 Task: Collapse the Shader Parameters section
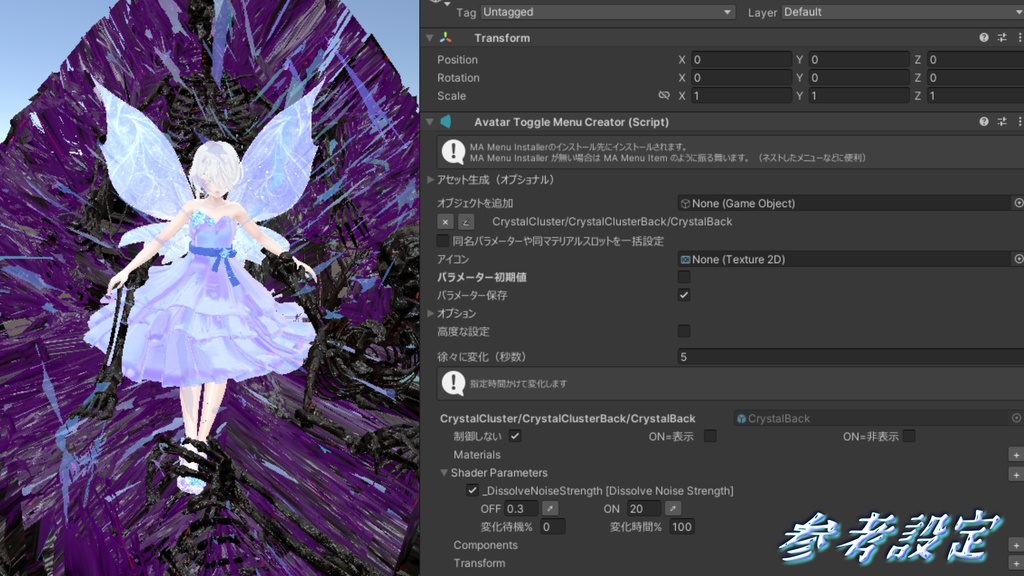(x=443, y=472)
